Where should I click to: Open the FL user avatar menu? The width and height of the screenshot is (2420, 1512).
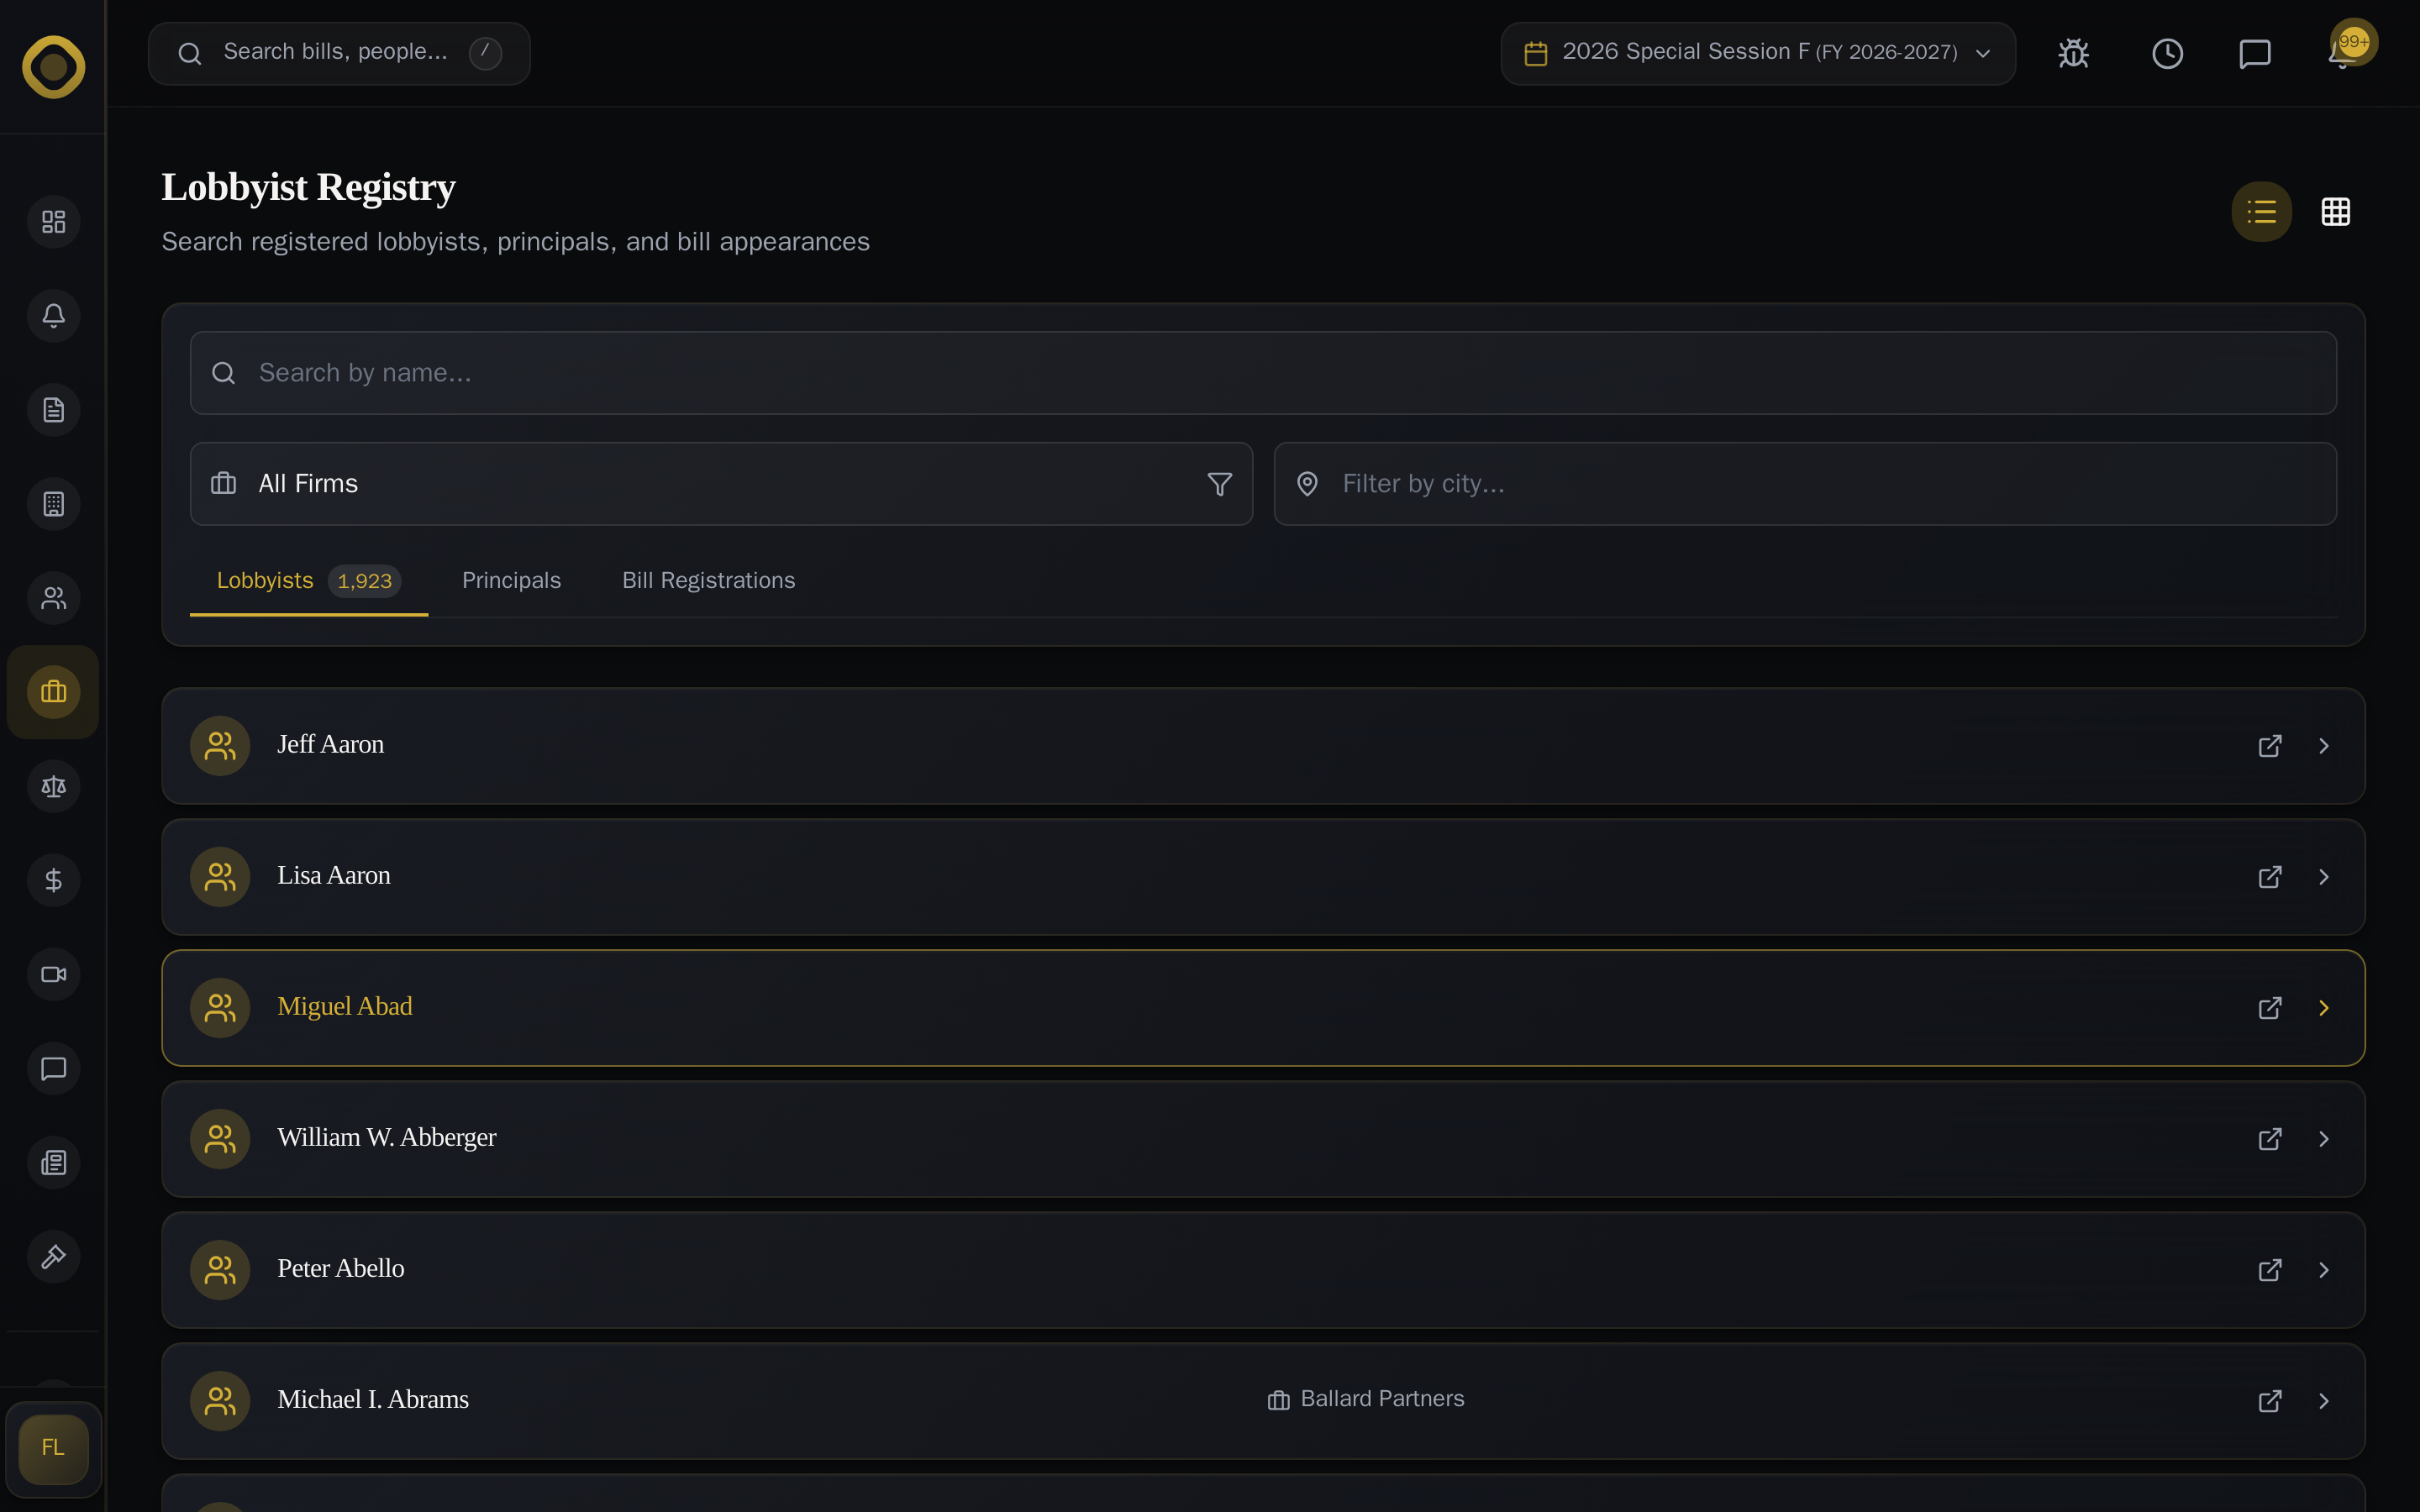tap(53, 1448)
